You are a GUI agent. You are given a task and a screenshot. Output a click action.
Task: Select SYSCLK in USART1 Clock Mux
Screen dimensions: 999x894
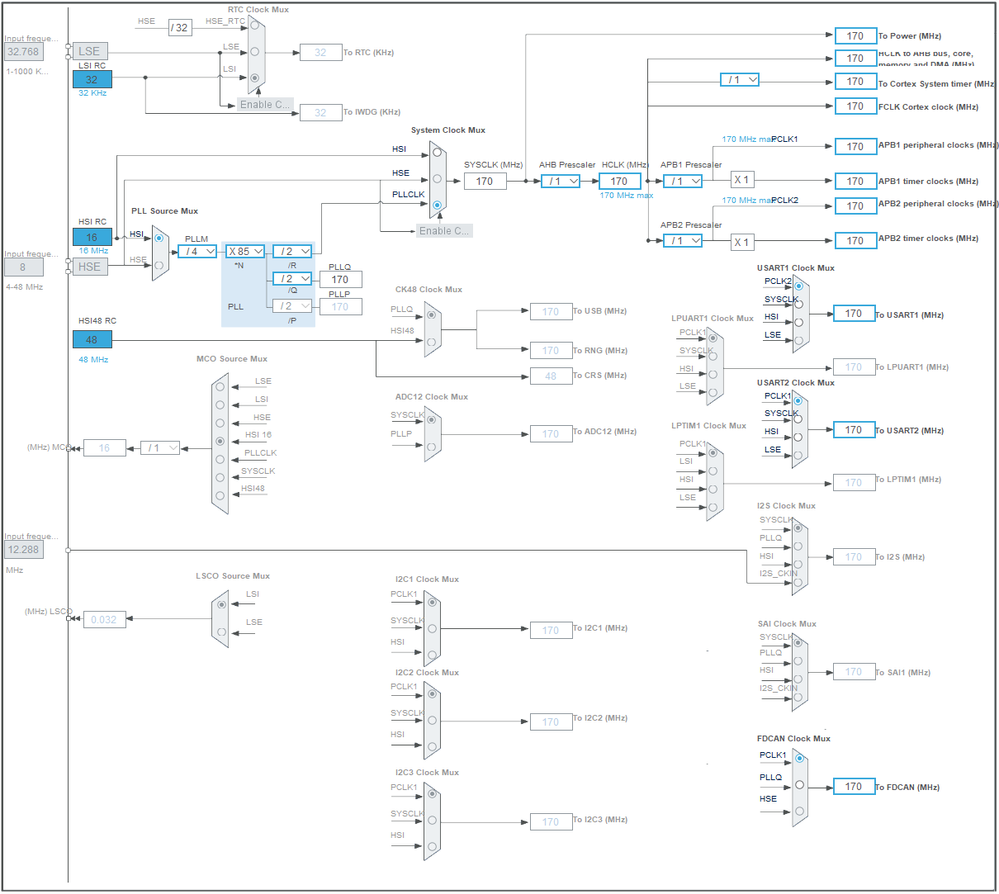(x=799, y=304)
